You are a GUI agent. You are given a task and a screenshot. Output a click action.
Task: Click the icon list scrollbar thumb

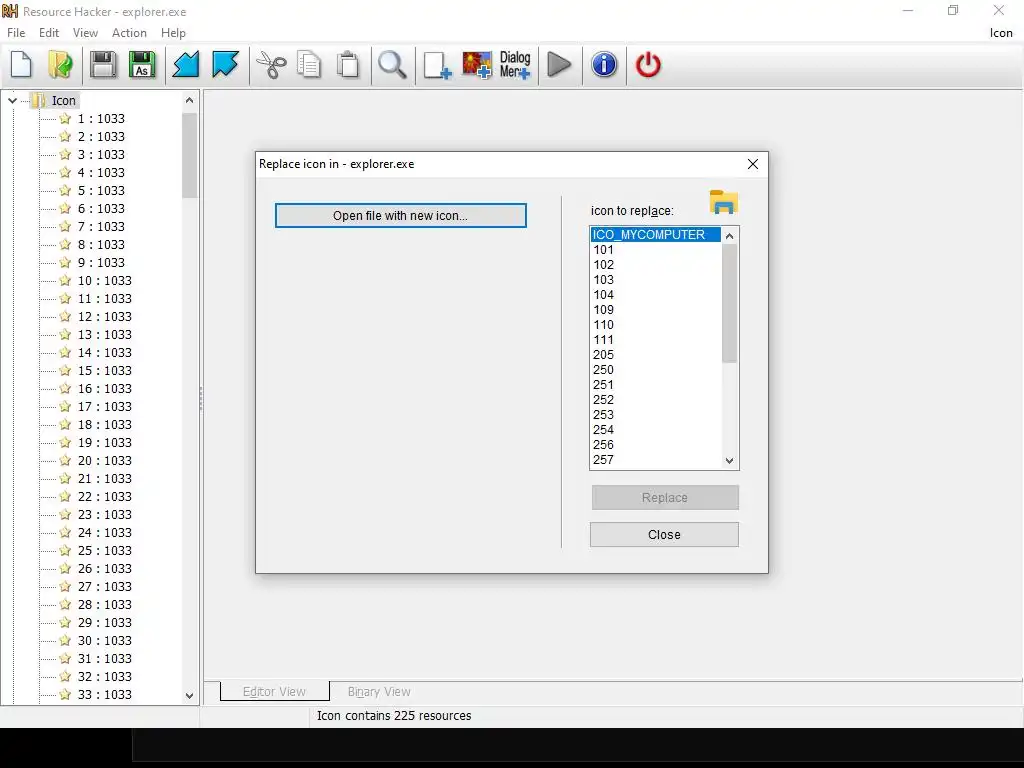coord(729,304)
